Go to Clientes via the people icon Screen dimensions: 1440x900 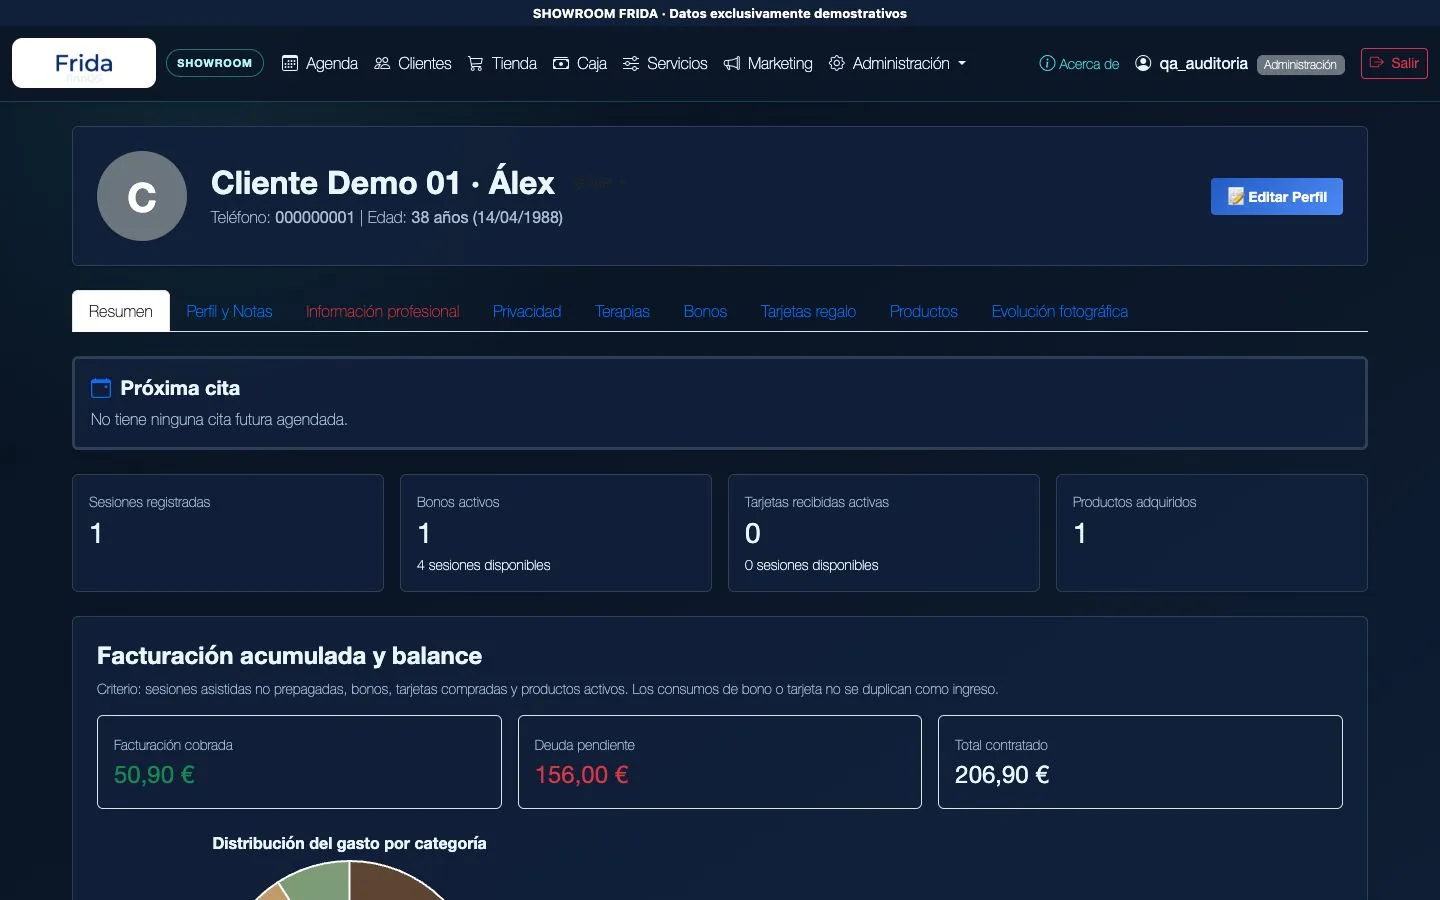coord(382,63)
